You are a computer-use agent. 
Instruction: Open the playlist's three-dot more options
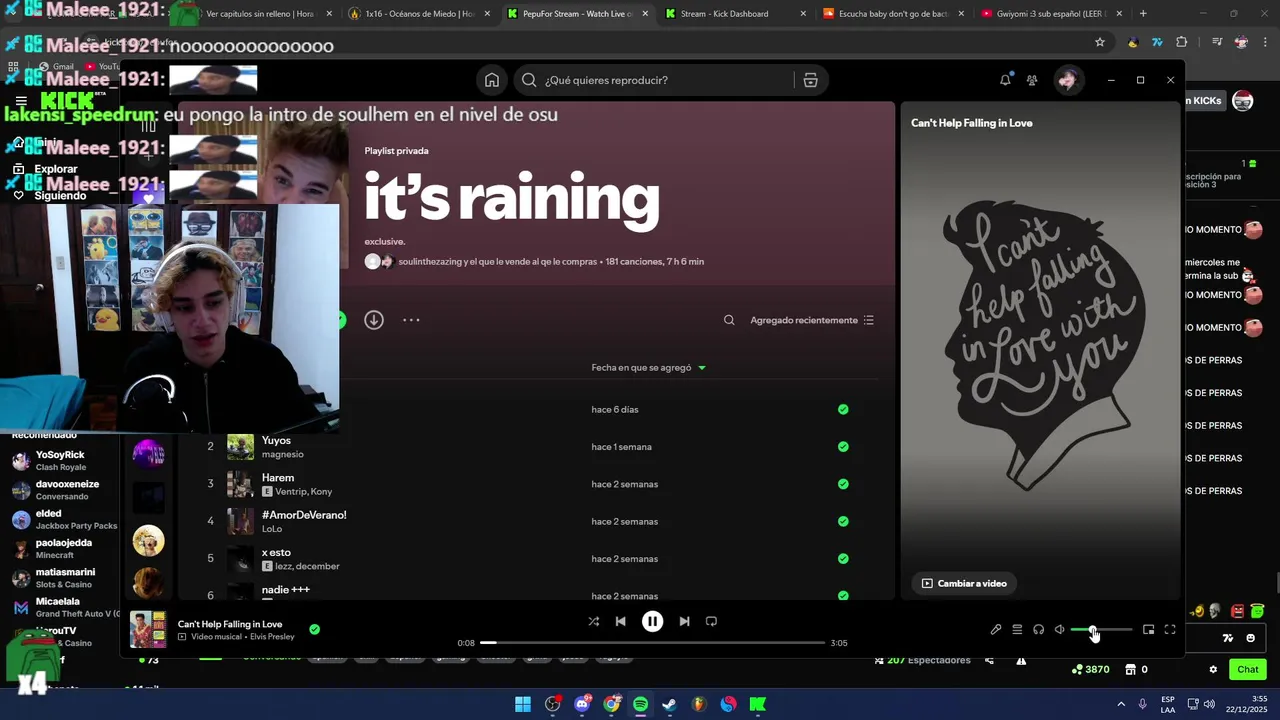click(x=411, y=320)
